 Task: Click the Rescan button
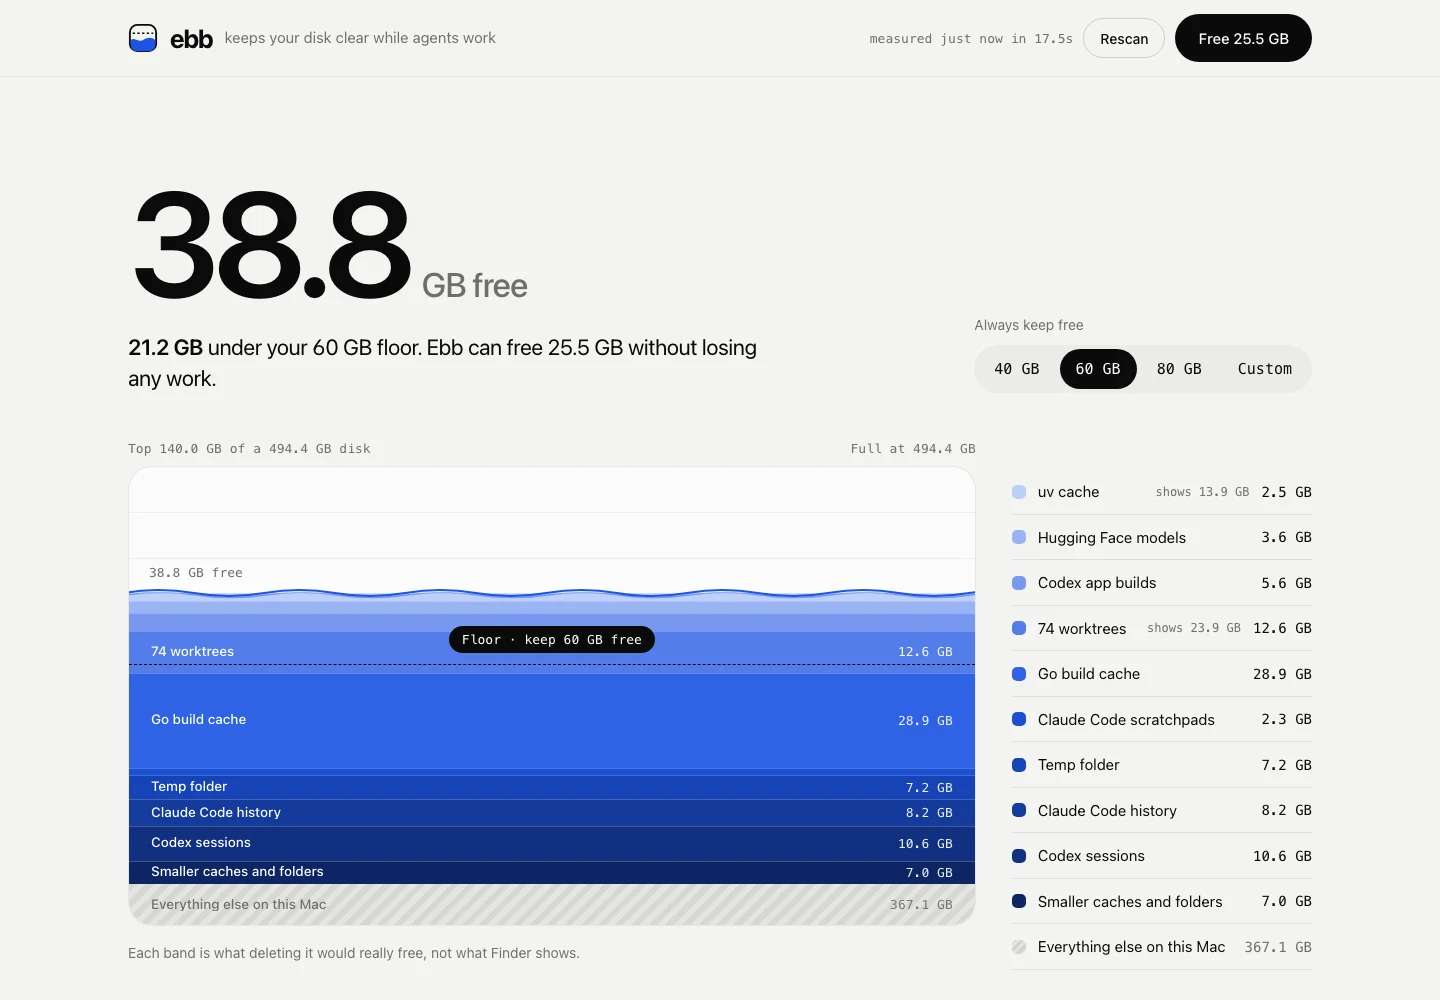(1124, 38)
